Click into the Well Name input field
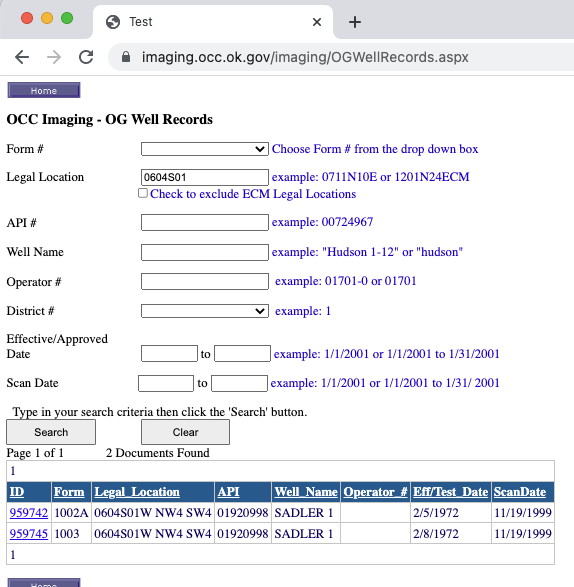Screen dimensions: 574x587 [205, 252]
